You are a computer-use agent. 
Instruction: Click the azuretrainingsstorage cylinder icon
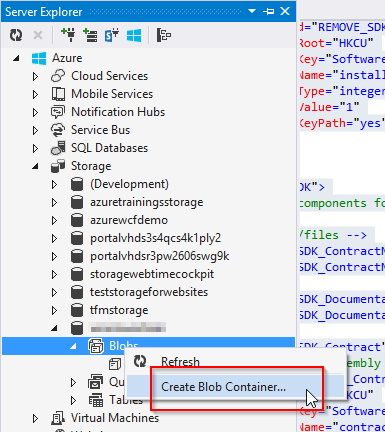77,202
